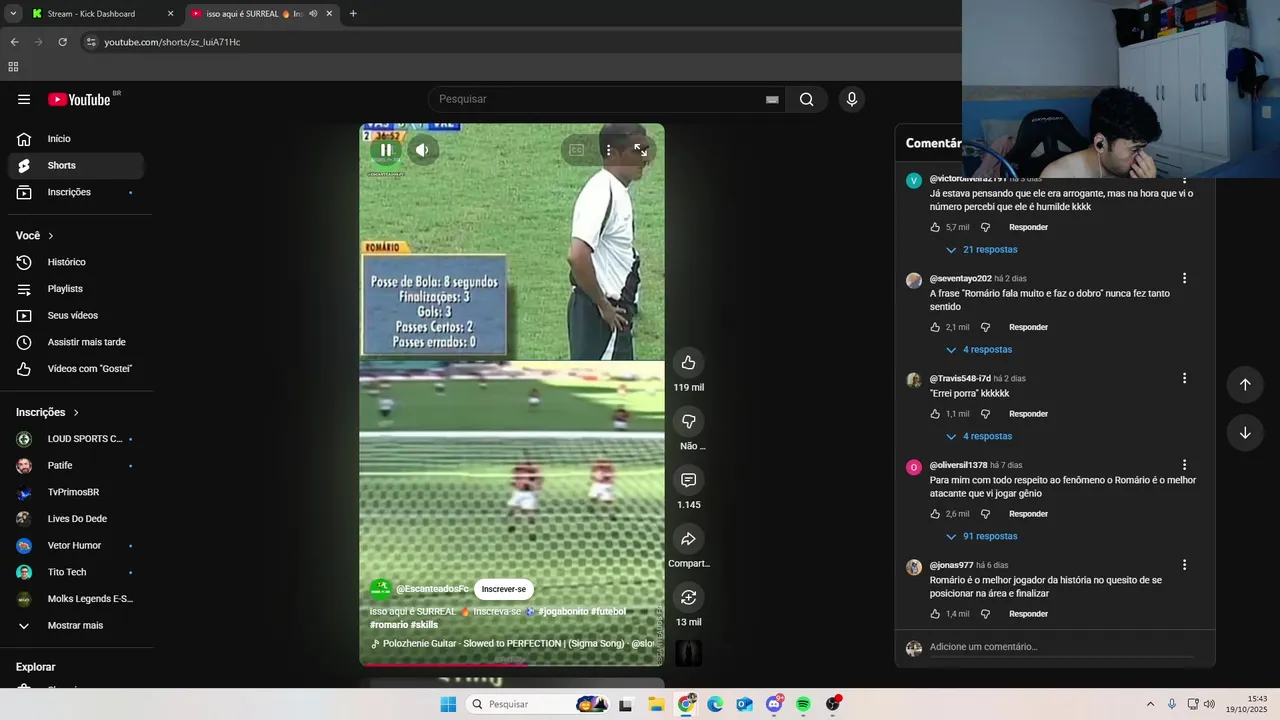1280x720 pixels.
Task: Open Lives Do Dede channel
Action: pyautogui.click(x=76, y=519)
